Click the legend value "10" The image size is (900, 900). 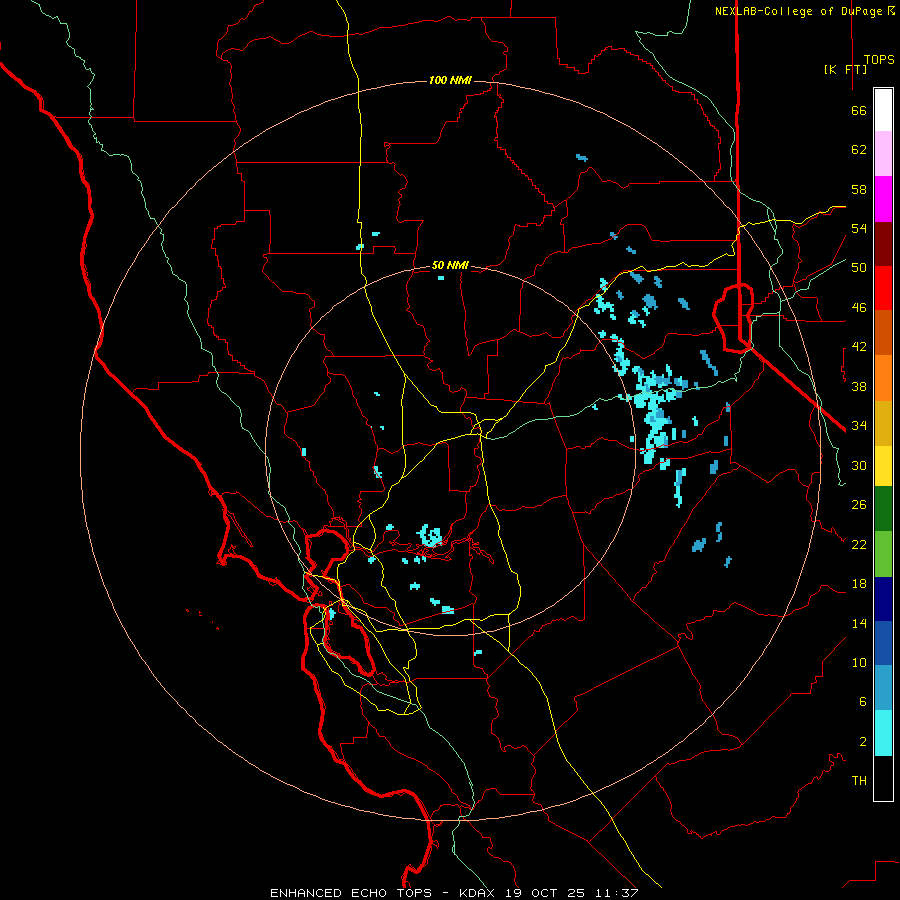click(859, 662)
